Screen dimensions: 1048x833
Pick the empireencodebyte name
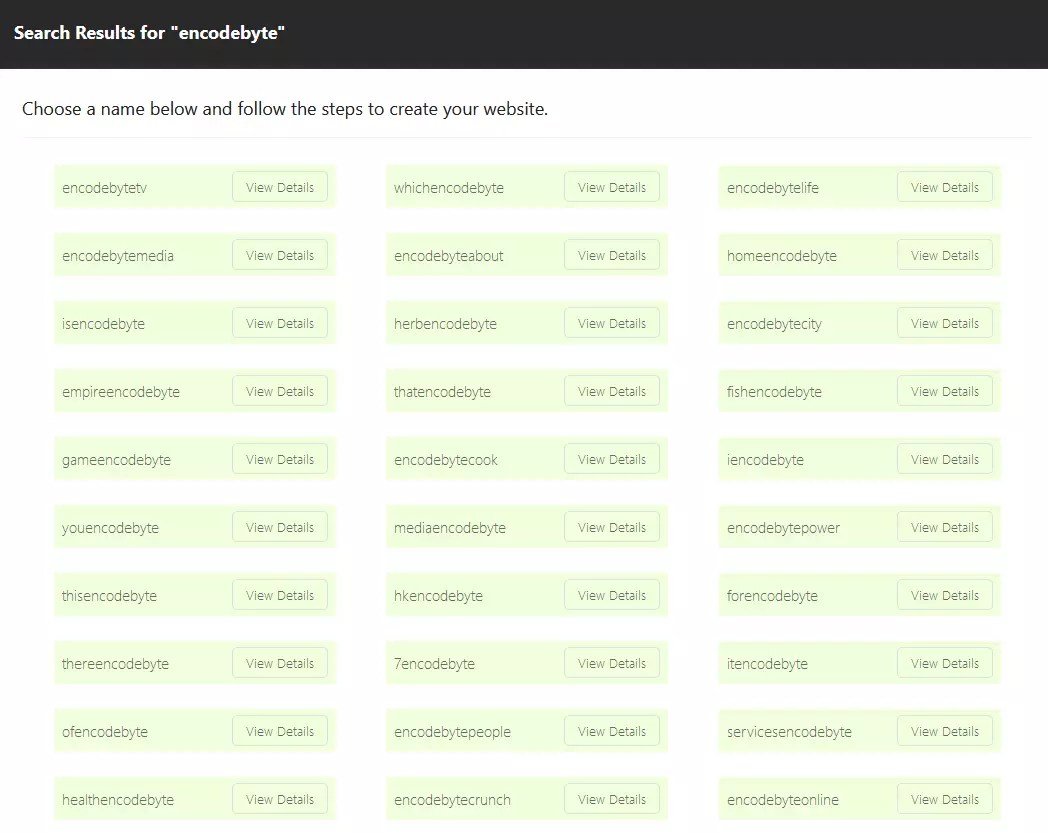click(x=120, y=392)
